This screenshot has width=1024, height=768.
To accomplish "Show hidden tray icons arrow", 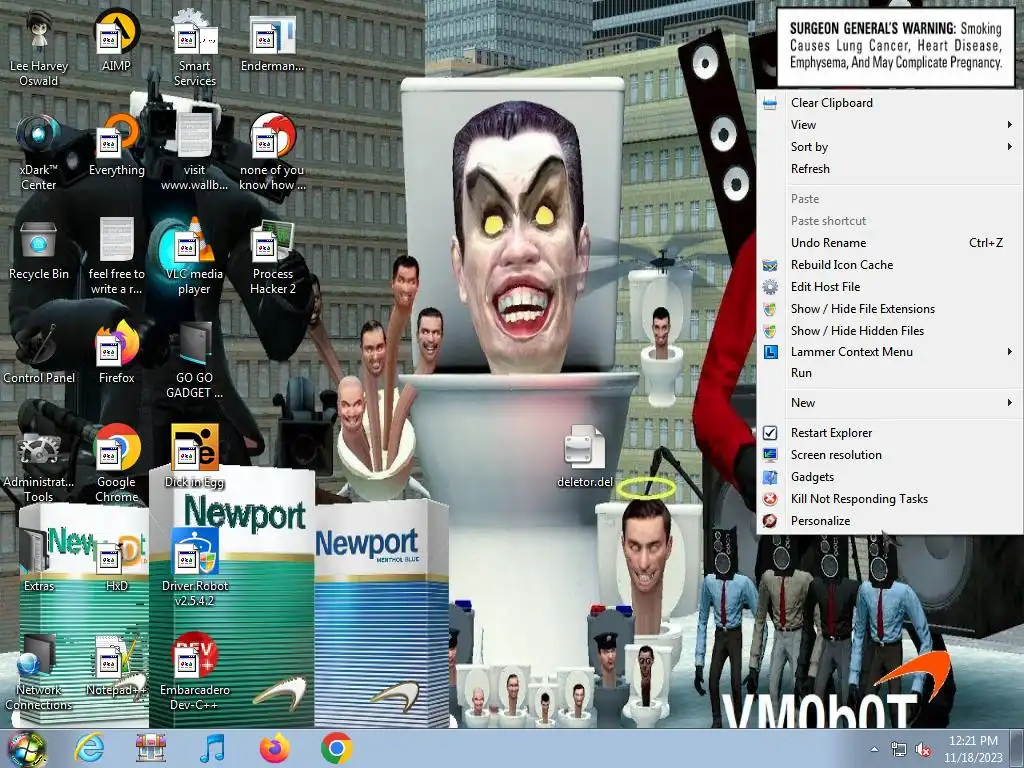I will (x=874, y=750).
